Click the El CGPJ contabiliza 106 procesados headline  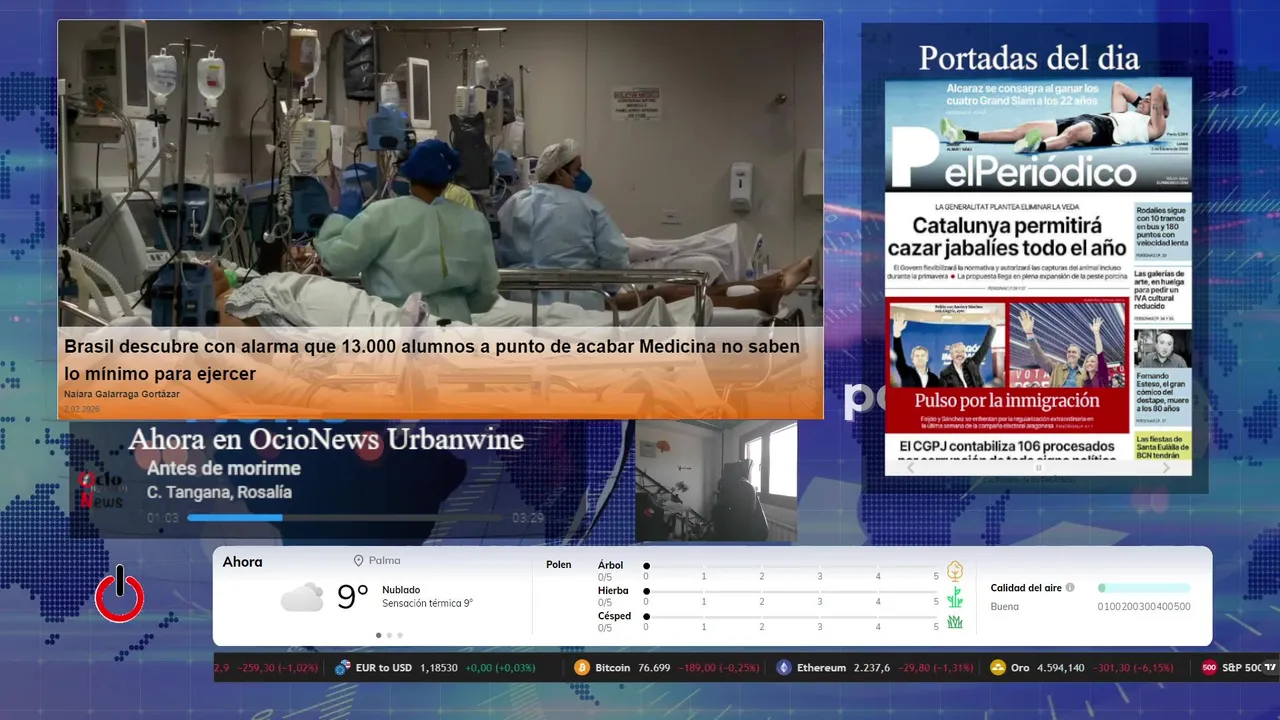click(x=1006, y=447)
